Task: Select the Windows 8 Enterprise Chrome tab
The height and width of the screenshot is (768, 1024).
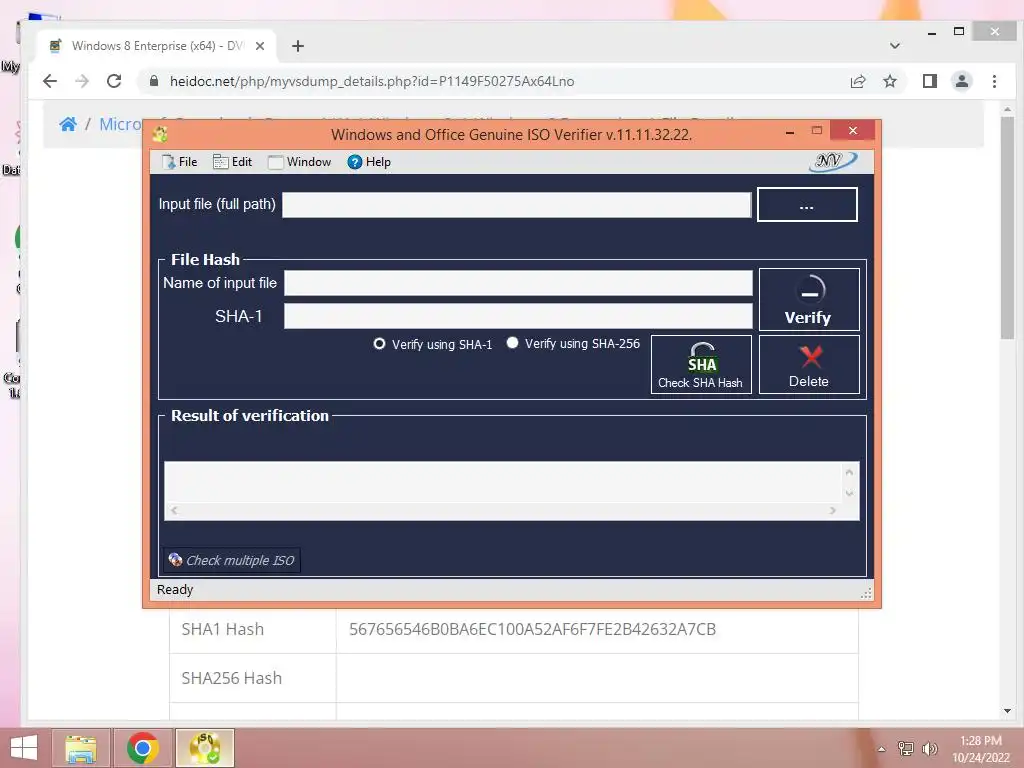Action: point(156,46)
